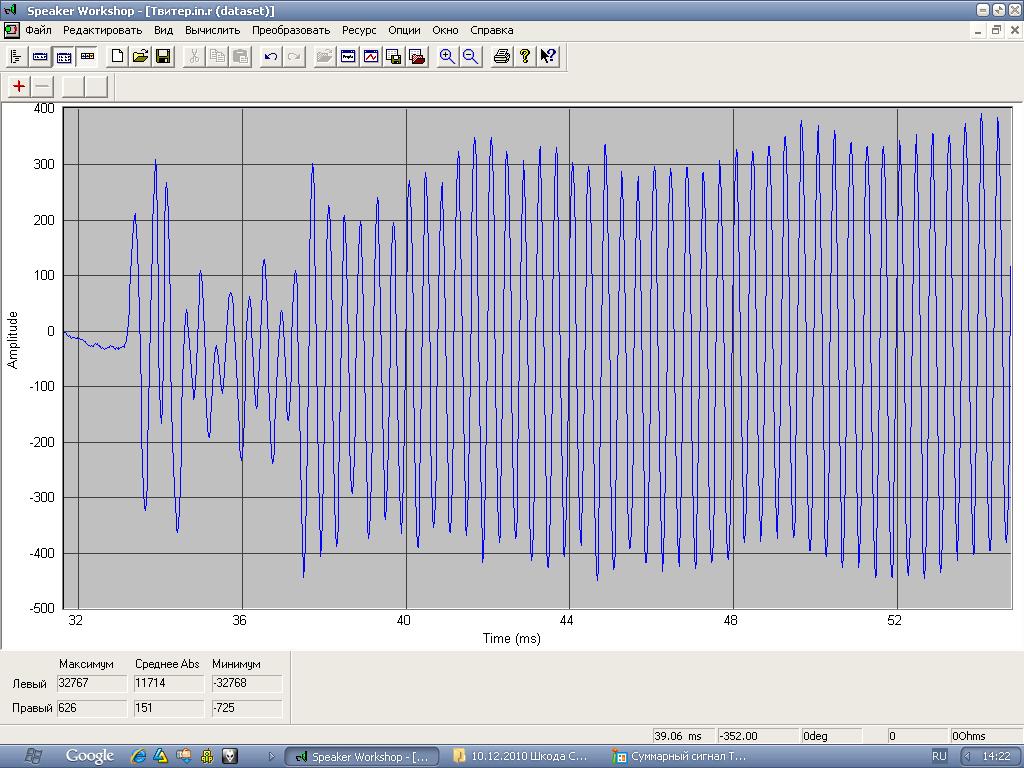Open the Вычислить menu
Image resolution: width=1024 pixels, height=768 pixels.
pos(212,30)
